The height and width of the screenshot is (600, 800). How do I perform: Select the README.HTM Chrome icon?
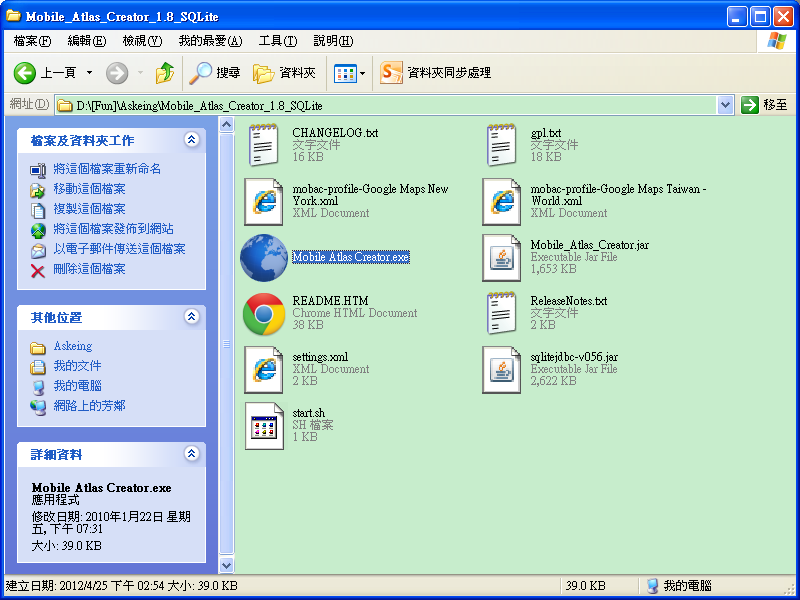[264, 314]
